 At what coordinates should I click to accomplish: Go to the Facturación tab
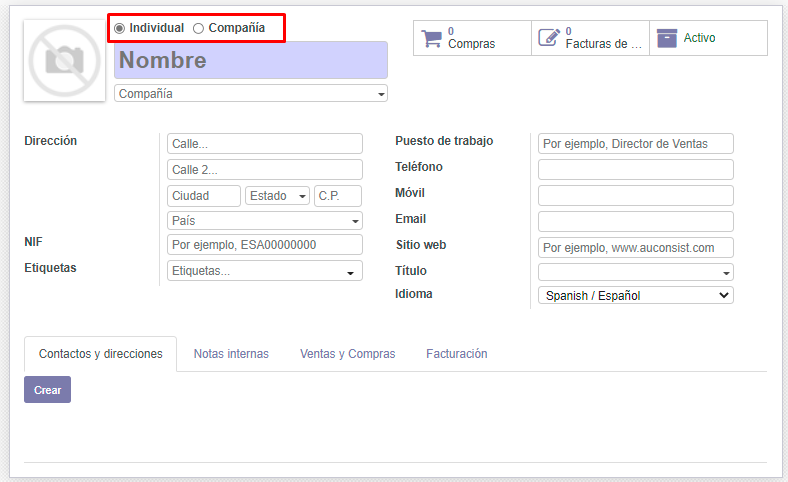coord(456,354)
